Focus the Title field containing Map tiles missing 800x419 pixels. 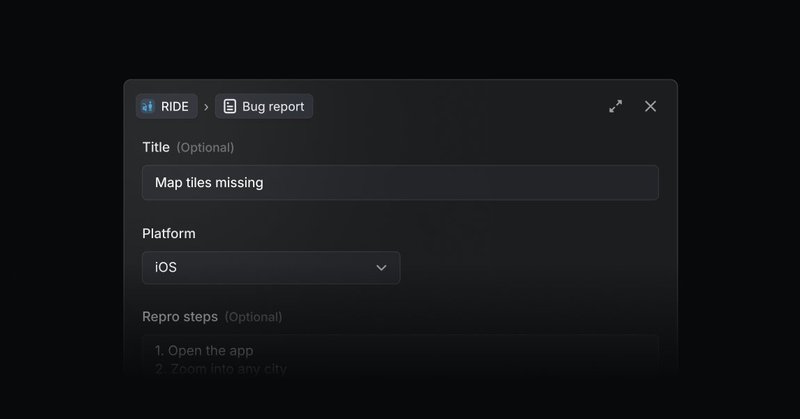pos(401,182)
